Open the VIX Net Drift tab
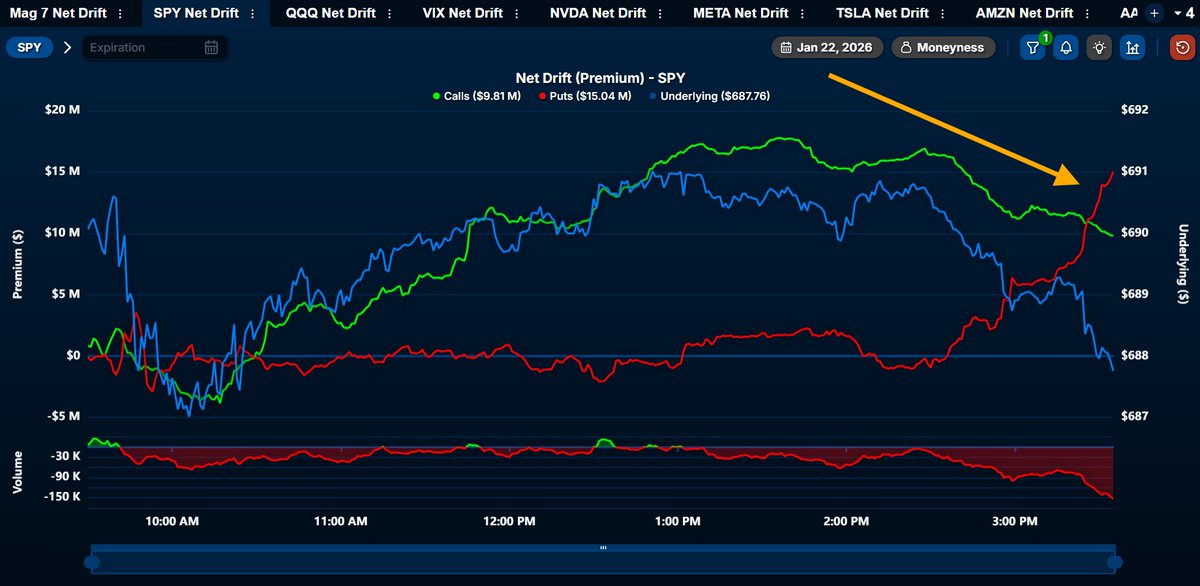This screenshot has width=1200, height=586. click(x=461, y=13)
